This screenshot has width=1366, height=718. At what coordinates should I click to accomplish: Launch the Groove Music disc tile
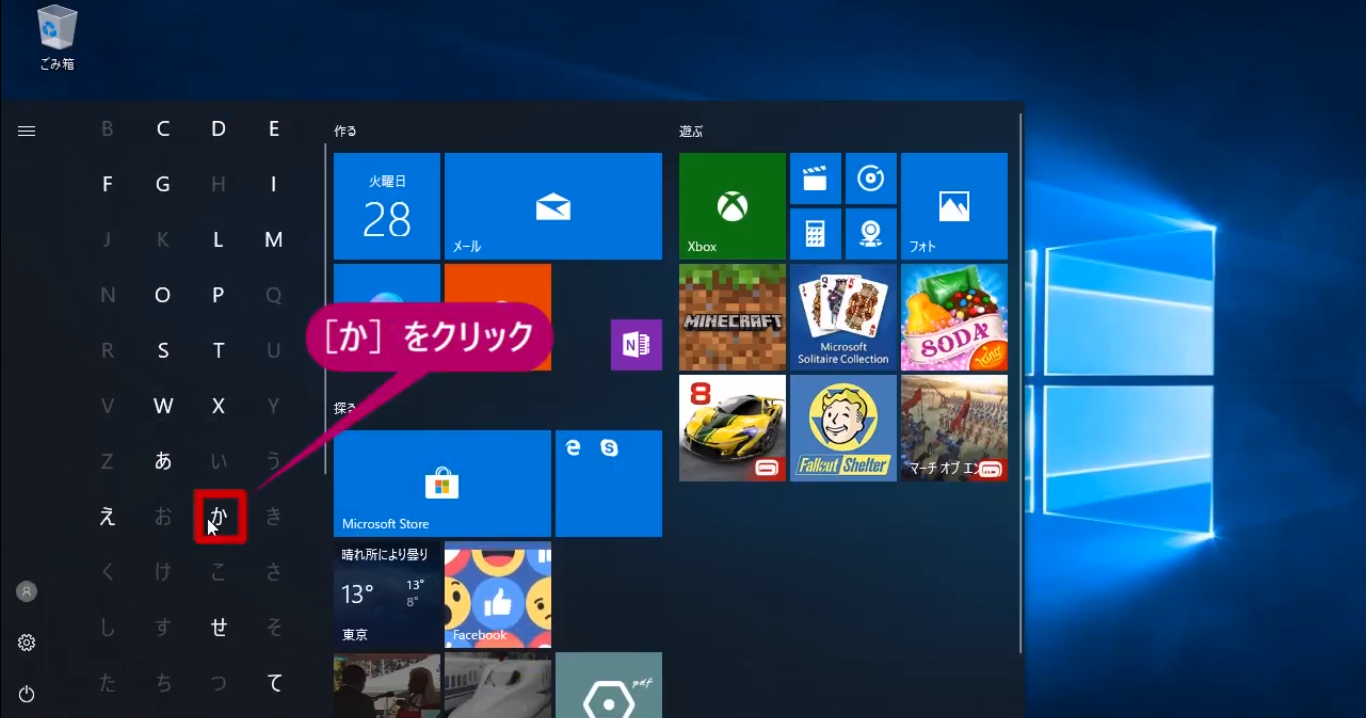pyautogui.click(x=871, y=178)
